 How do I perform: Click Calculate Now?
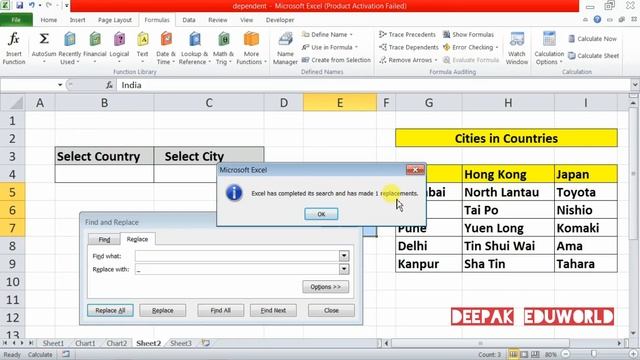(x=593, y=39)
